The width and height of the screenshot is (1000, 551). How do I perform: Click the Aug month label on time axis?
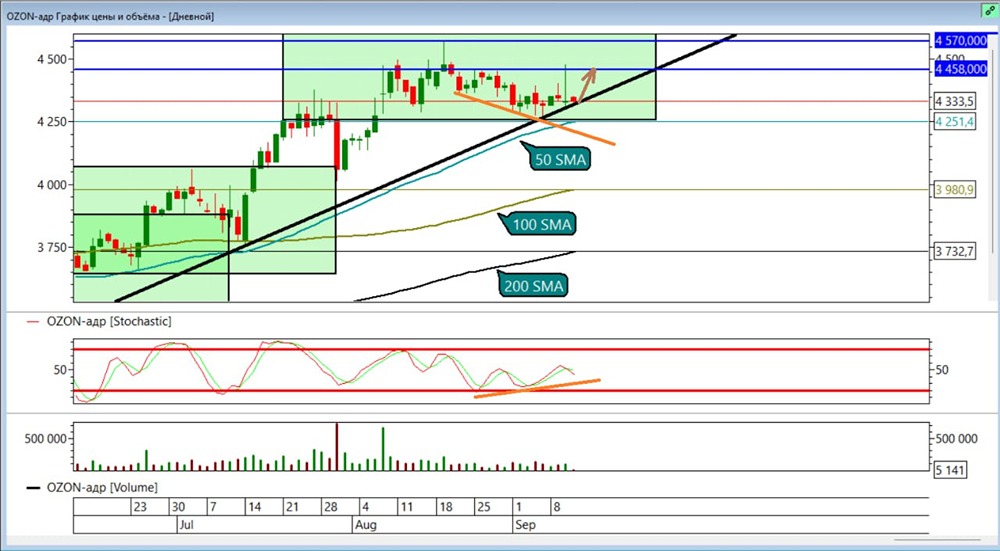pyautogui.click(x=364, y=525)
